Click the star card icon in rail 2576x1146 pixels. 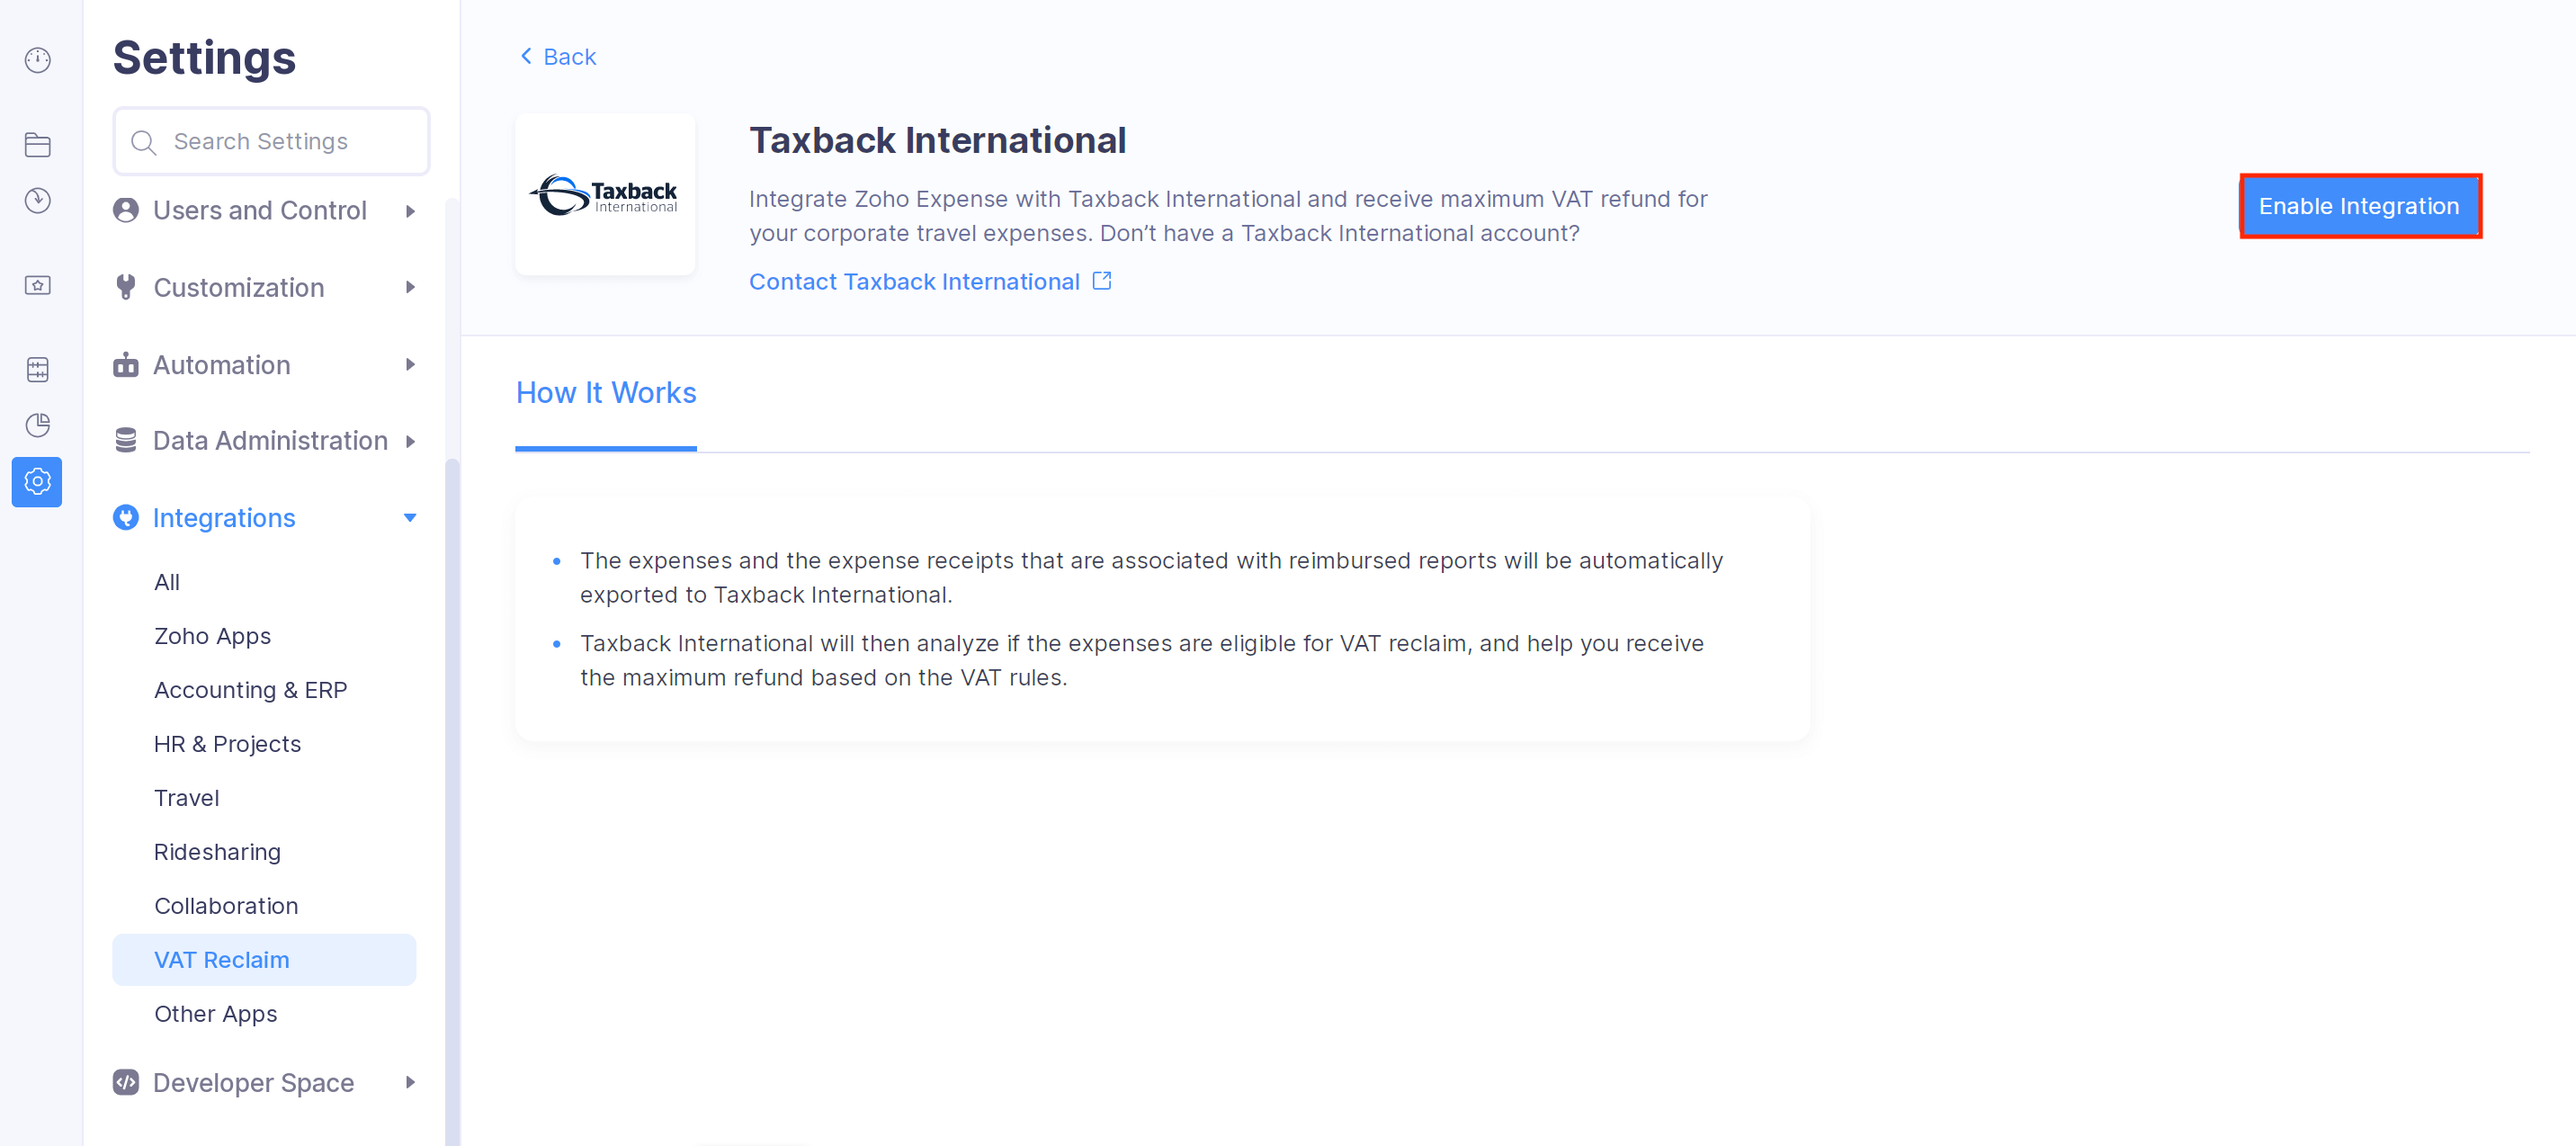click(x=38, y=286)
